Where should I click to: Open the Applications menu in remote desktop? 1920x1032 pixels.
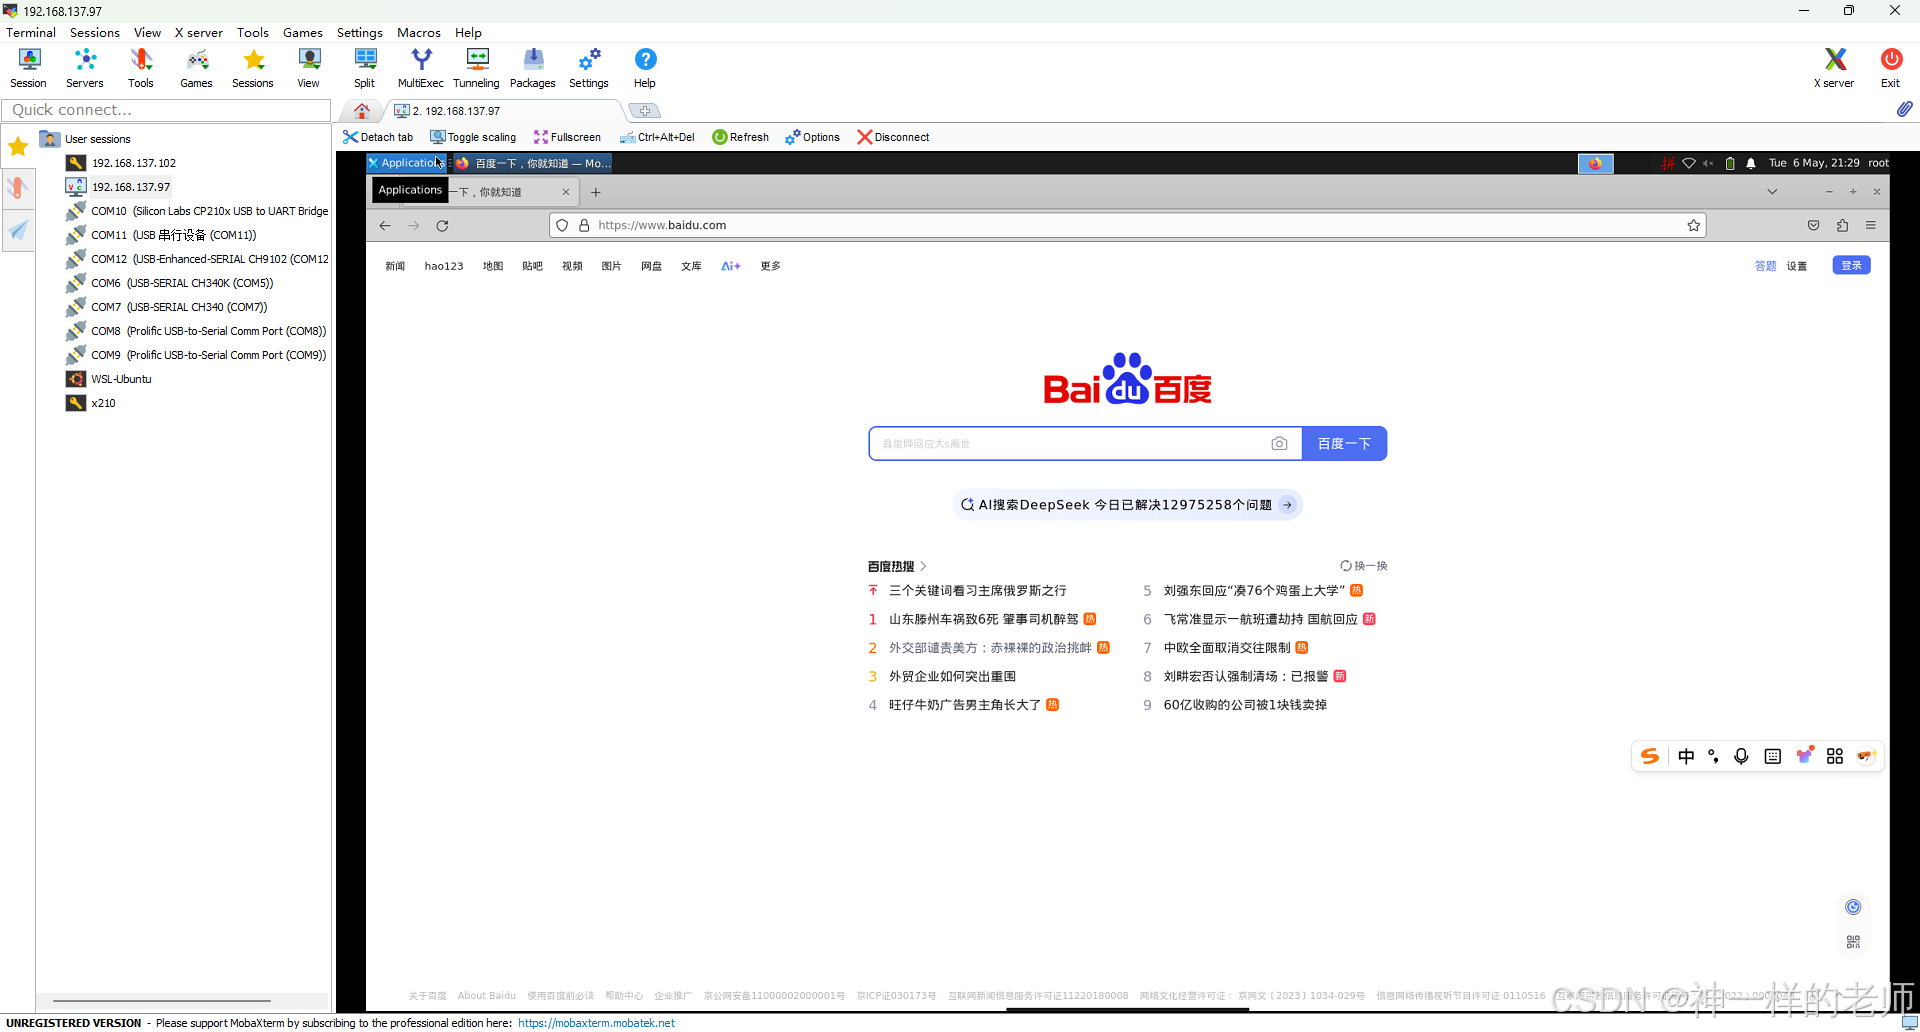(405, 163)
